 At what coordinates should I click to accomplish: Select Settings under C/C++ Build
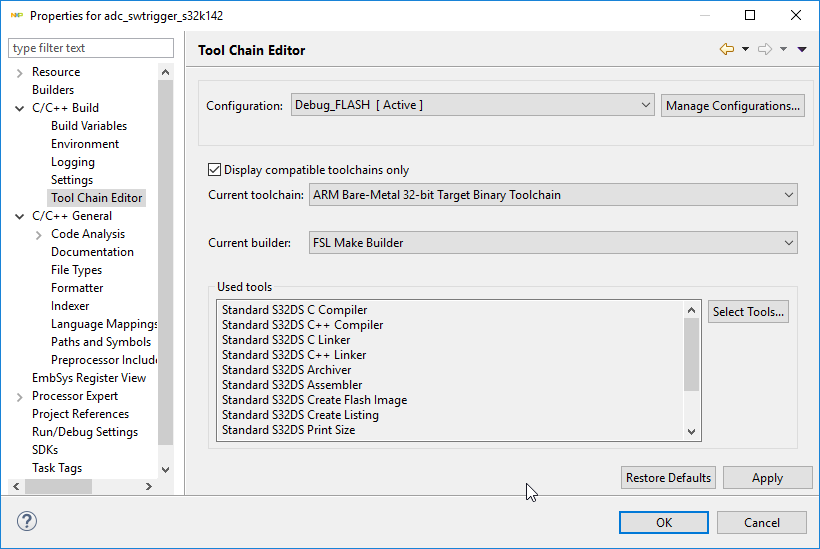72,180
